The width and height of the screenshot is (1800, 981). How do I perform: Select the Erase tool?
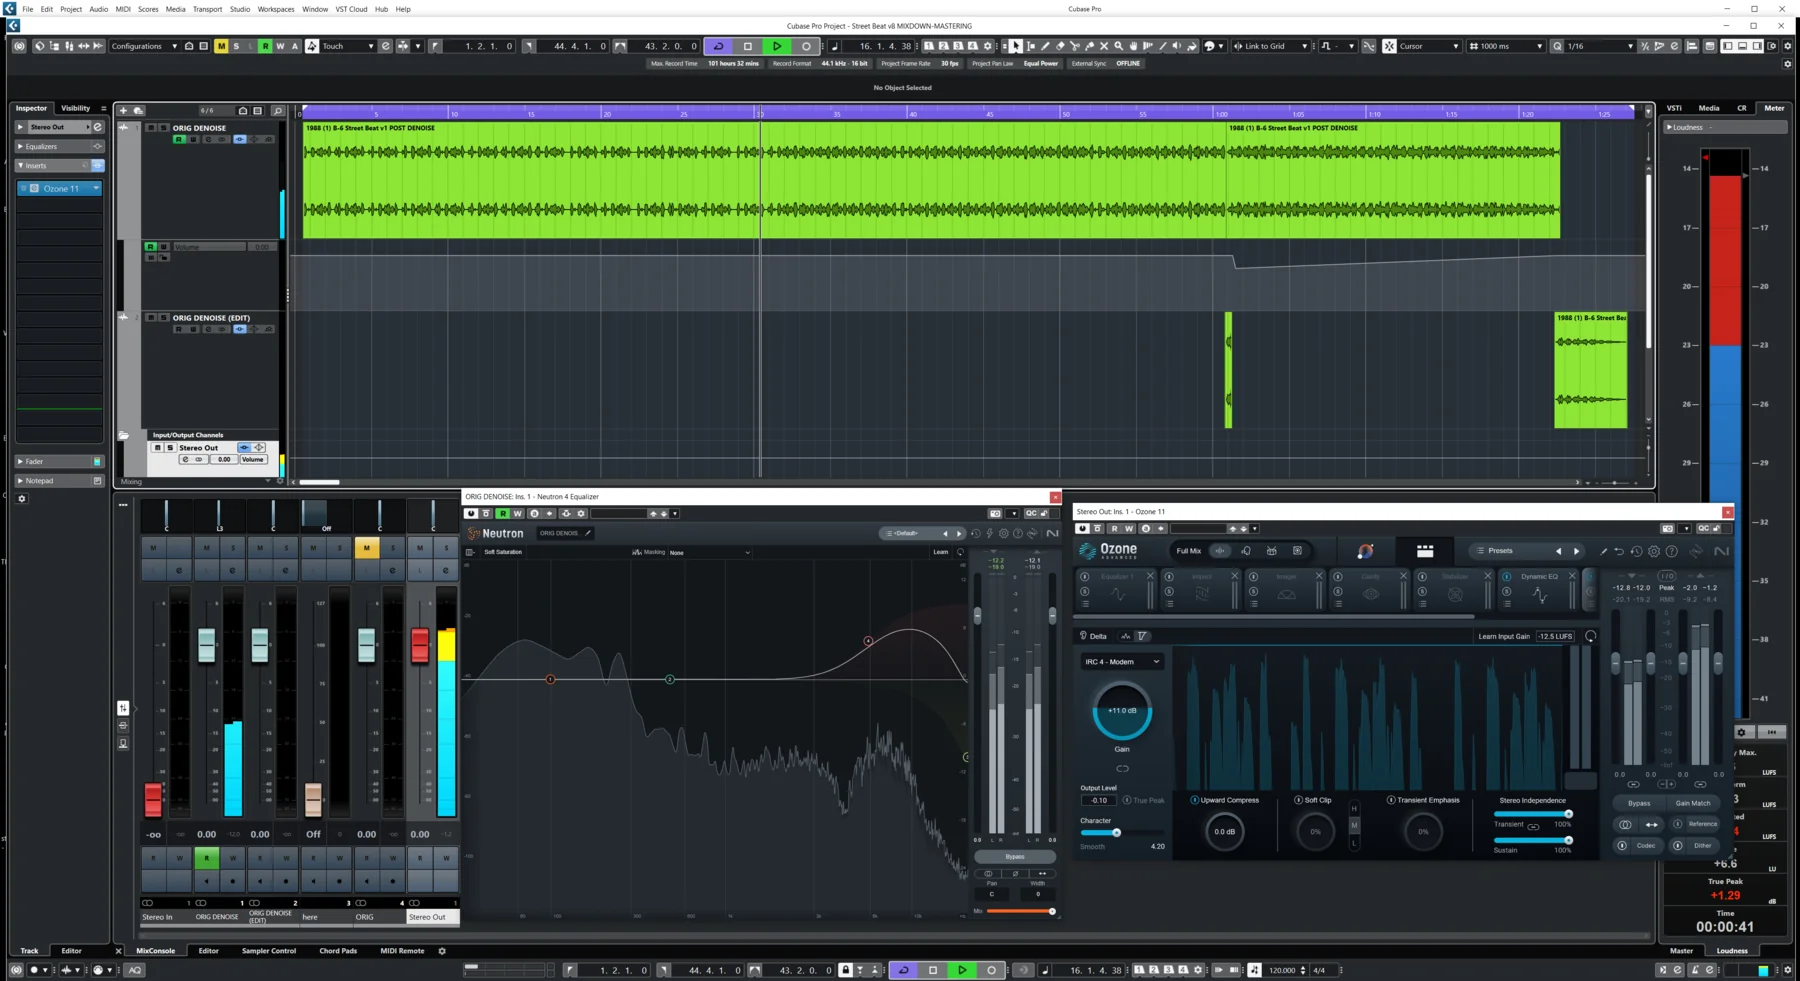tap(1060, 46)
